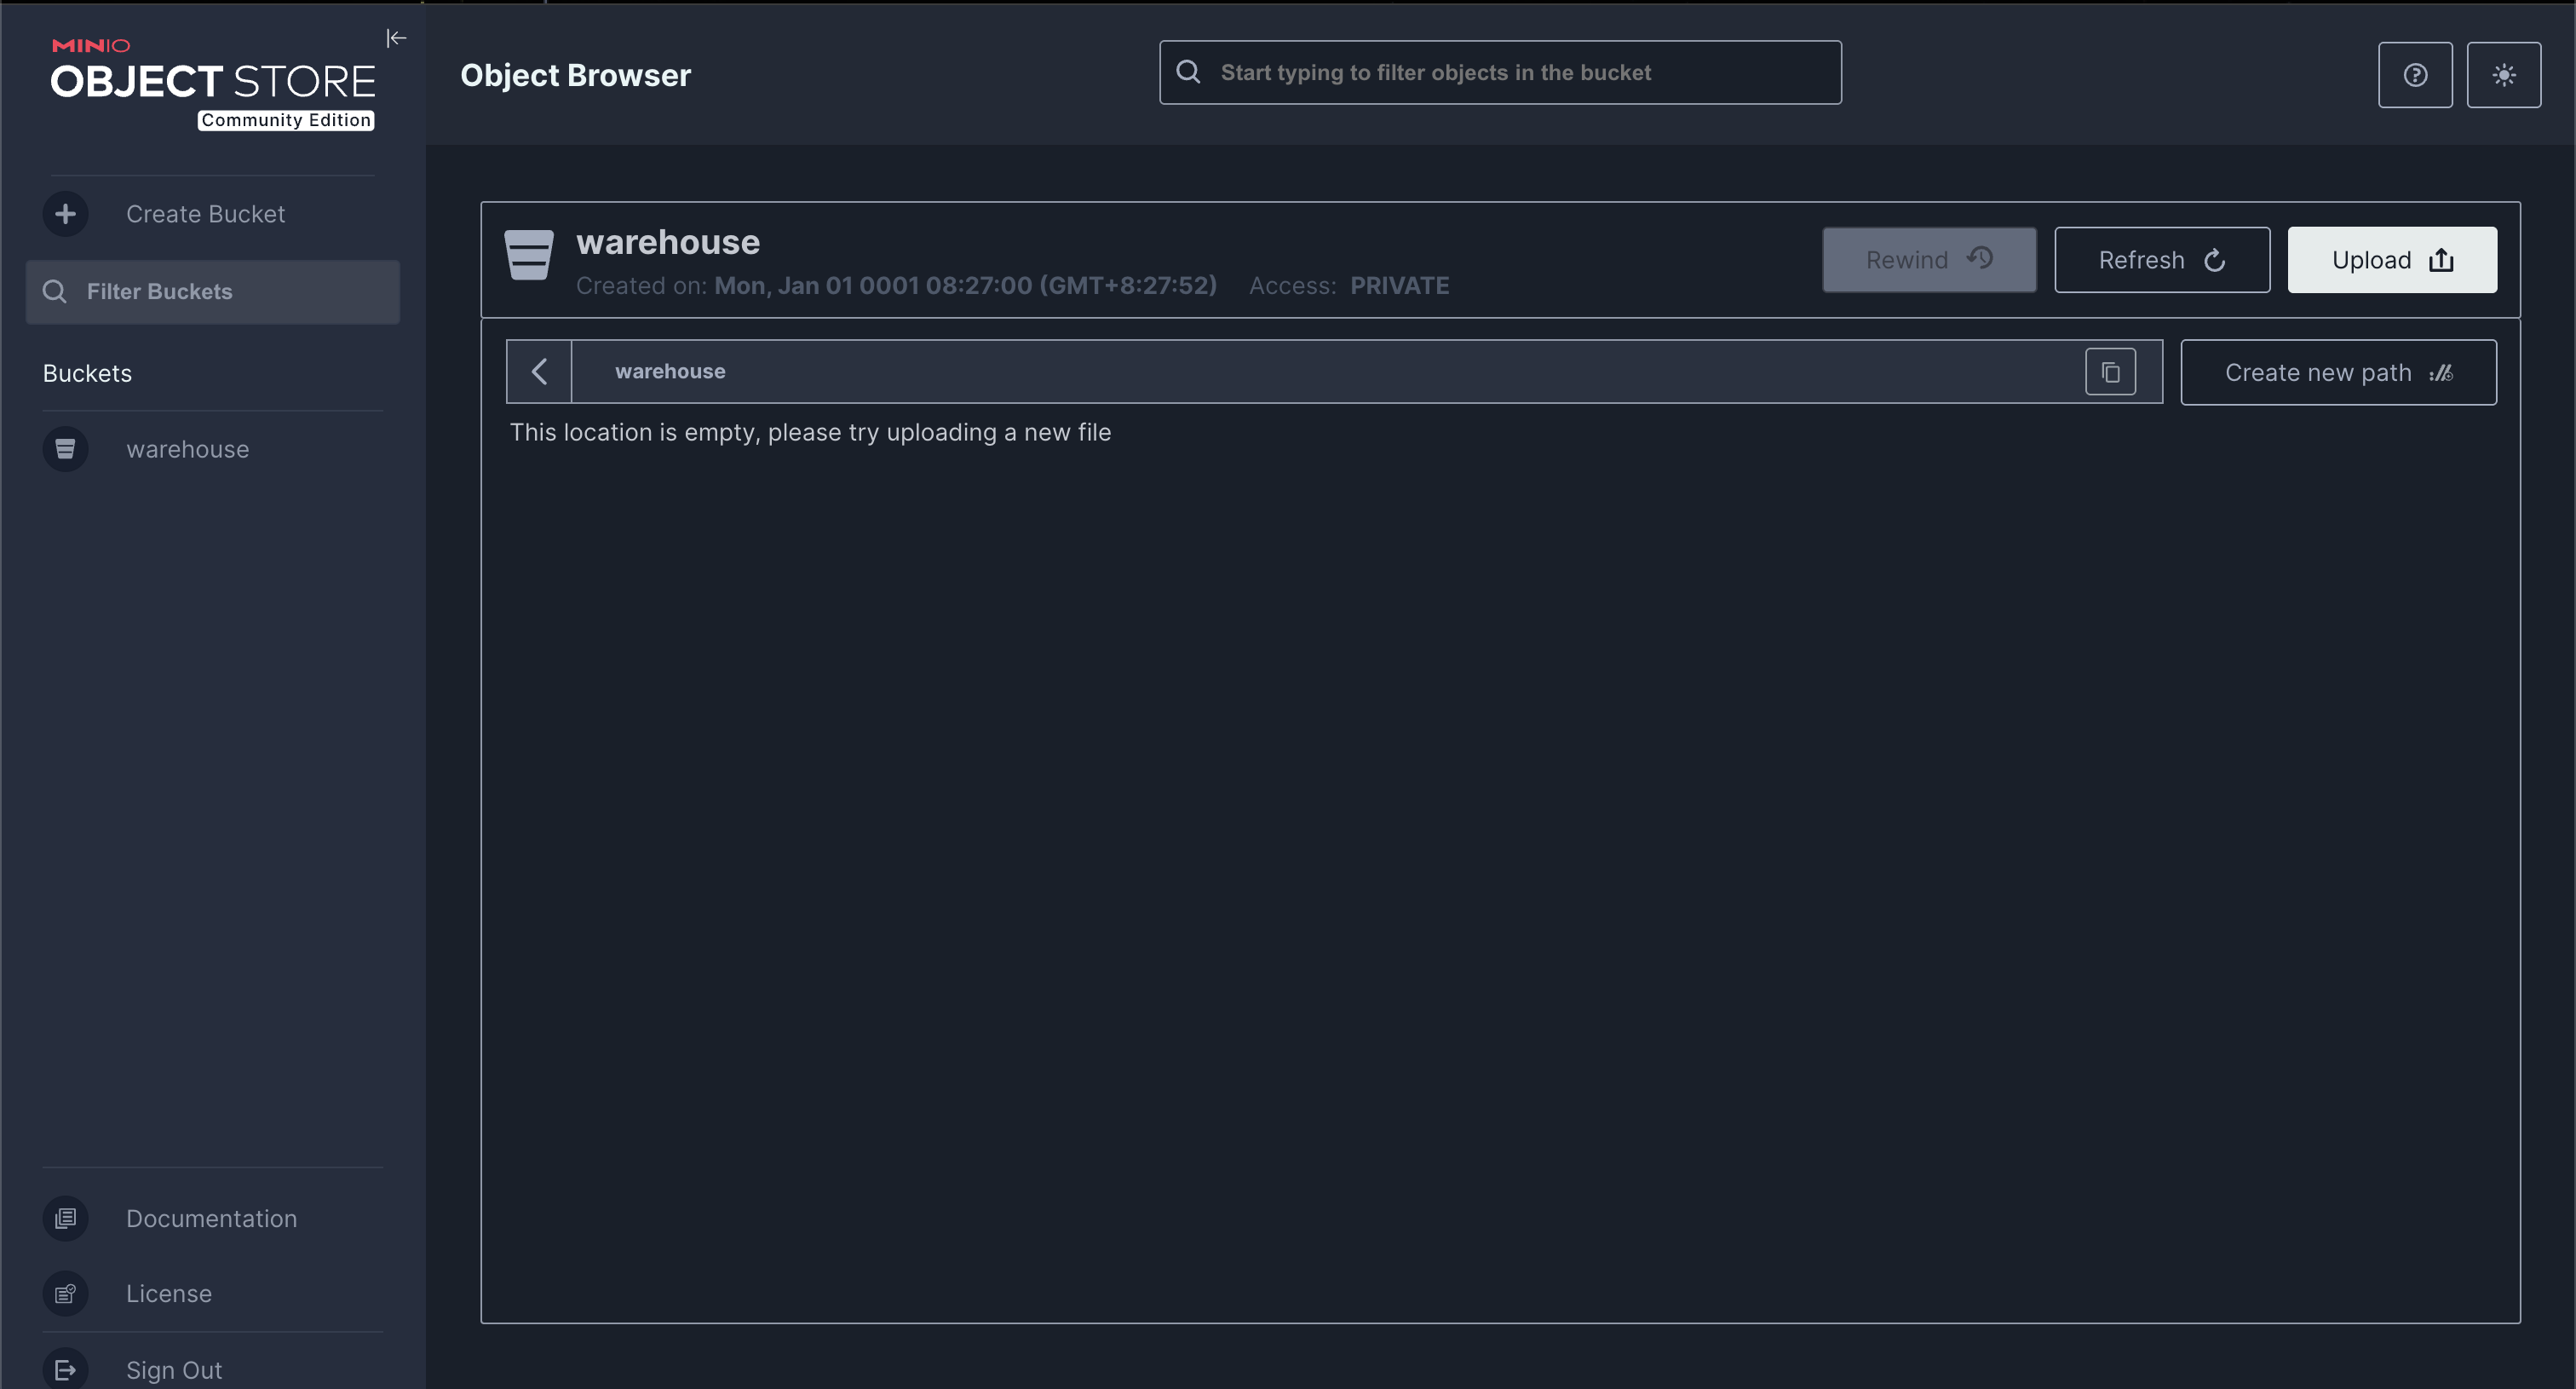Click the warehouse breadcrumb path
The height and width of the screenshot is (1389, 2576).
(670, 372)
